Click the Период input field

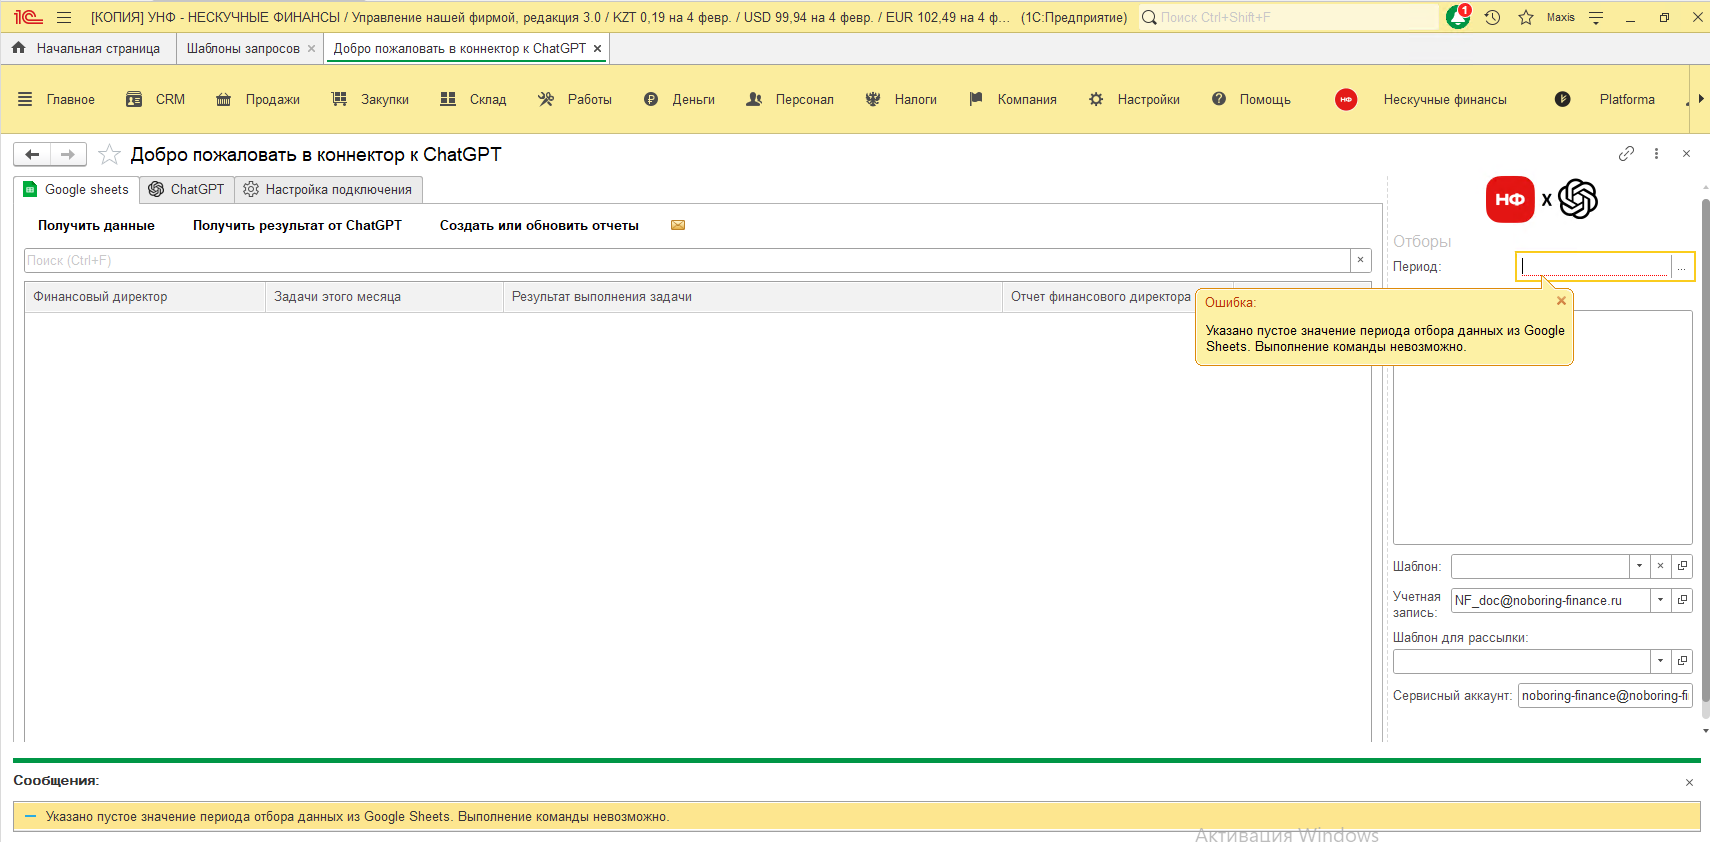1594,266
